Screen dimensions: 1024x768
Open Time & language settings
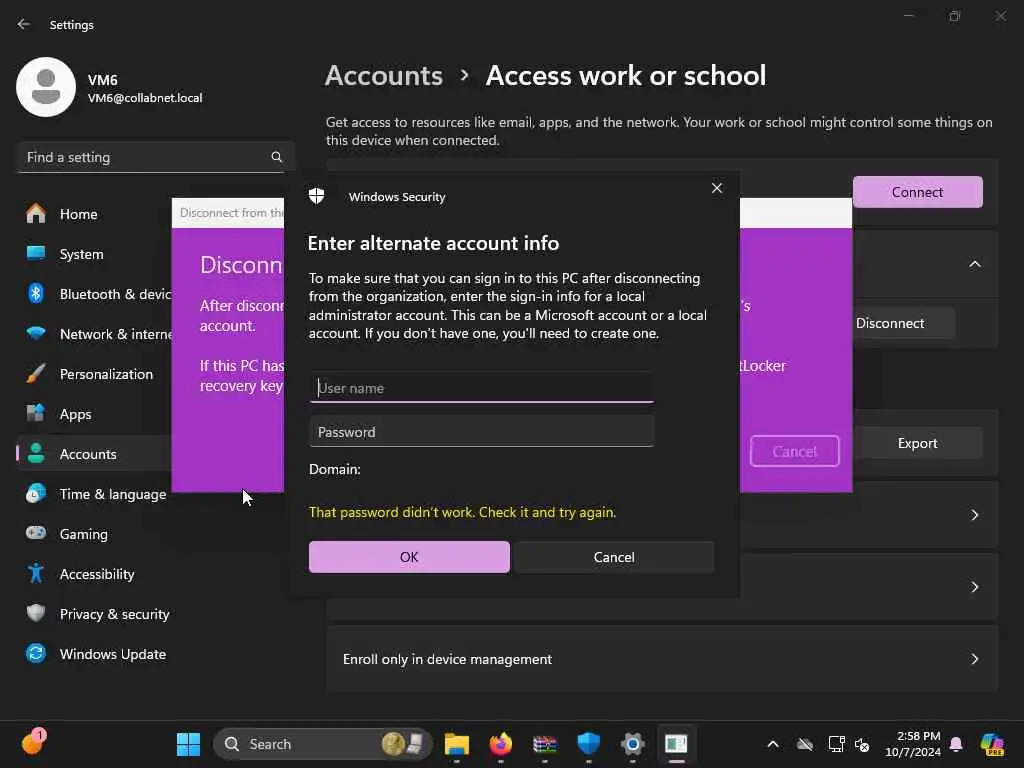(95, 494)
